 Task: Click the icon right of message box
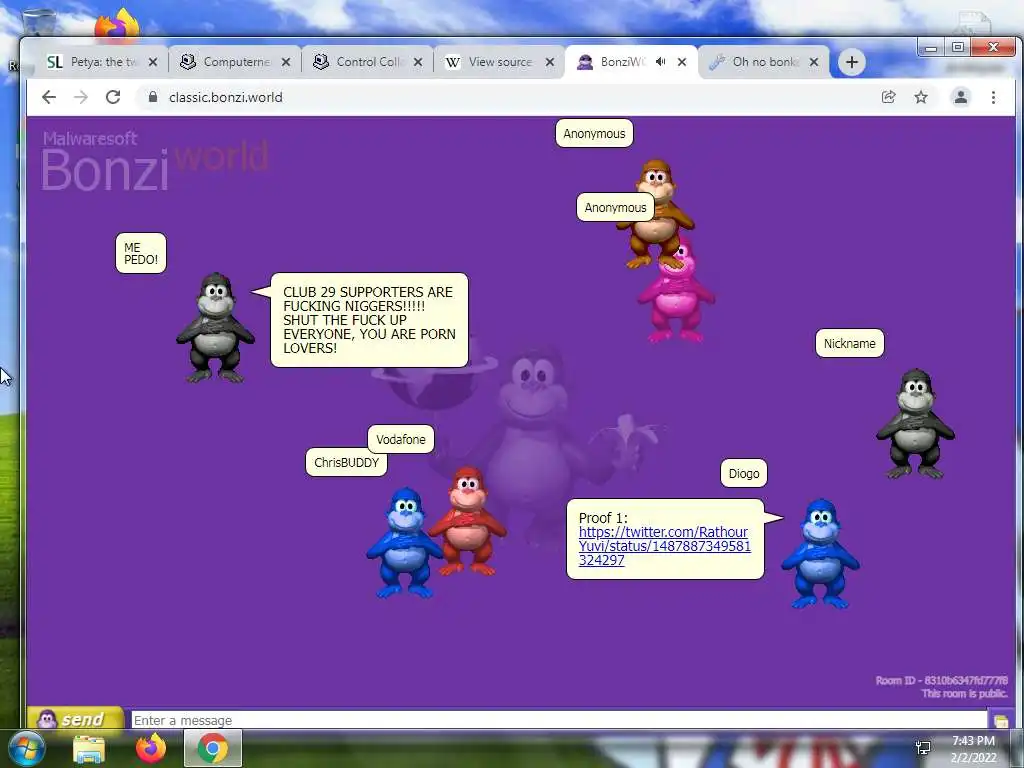pos(1001,720)
